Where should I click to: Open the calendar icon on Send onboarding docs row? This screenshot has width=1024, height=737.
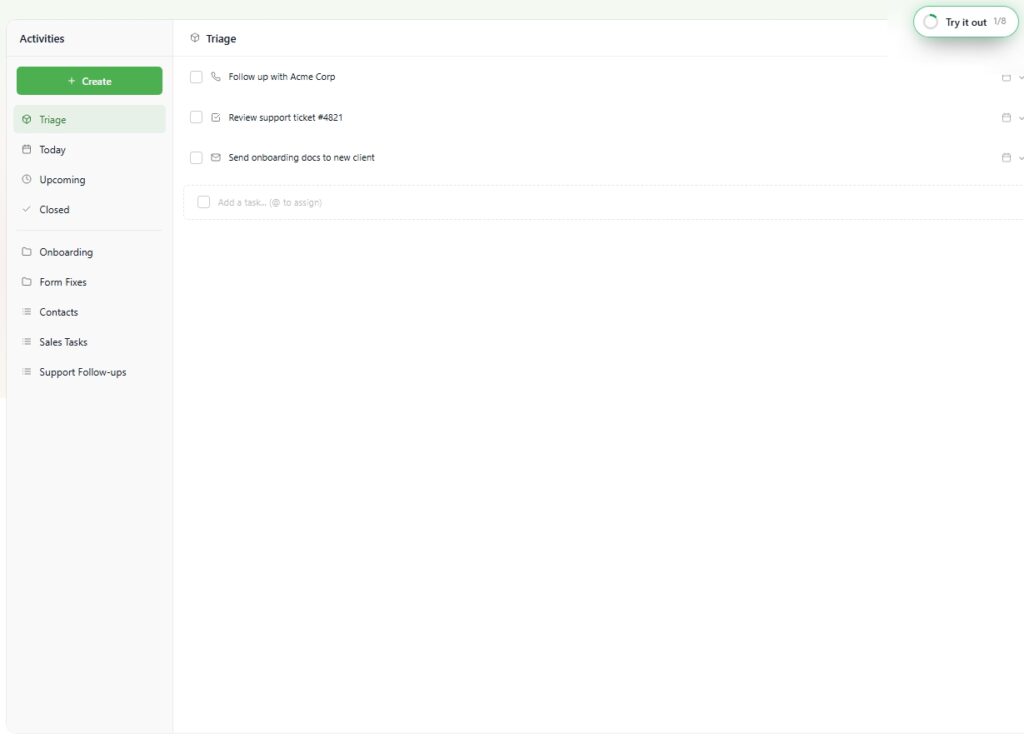(1006, 157)
